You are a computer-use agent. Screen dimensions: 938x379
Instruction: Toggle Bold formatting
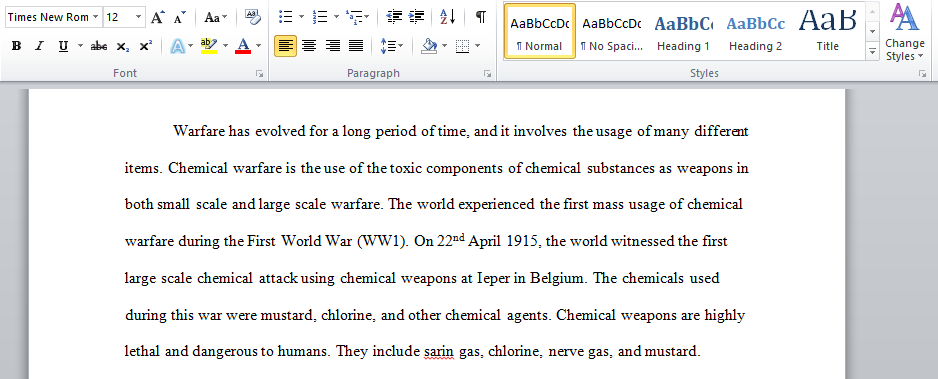click(17, 46)
